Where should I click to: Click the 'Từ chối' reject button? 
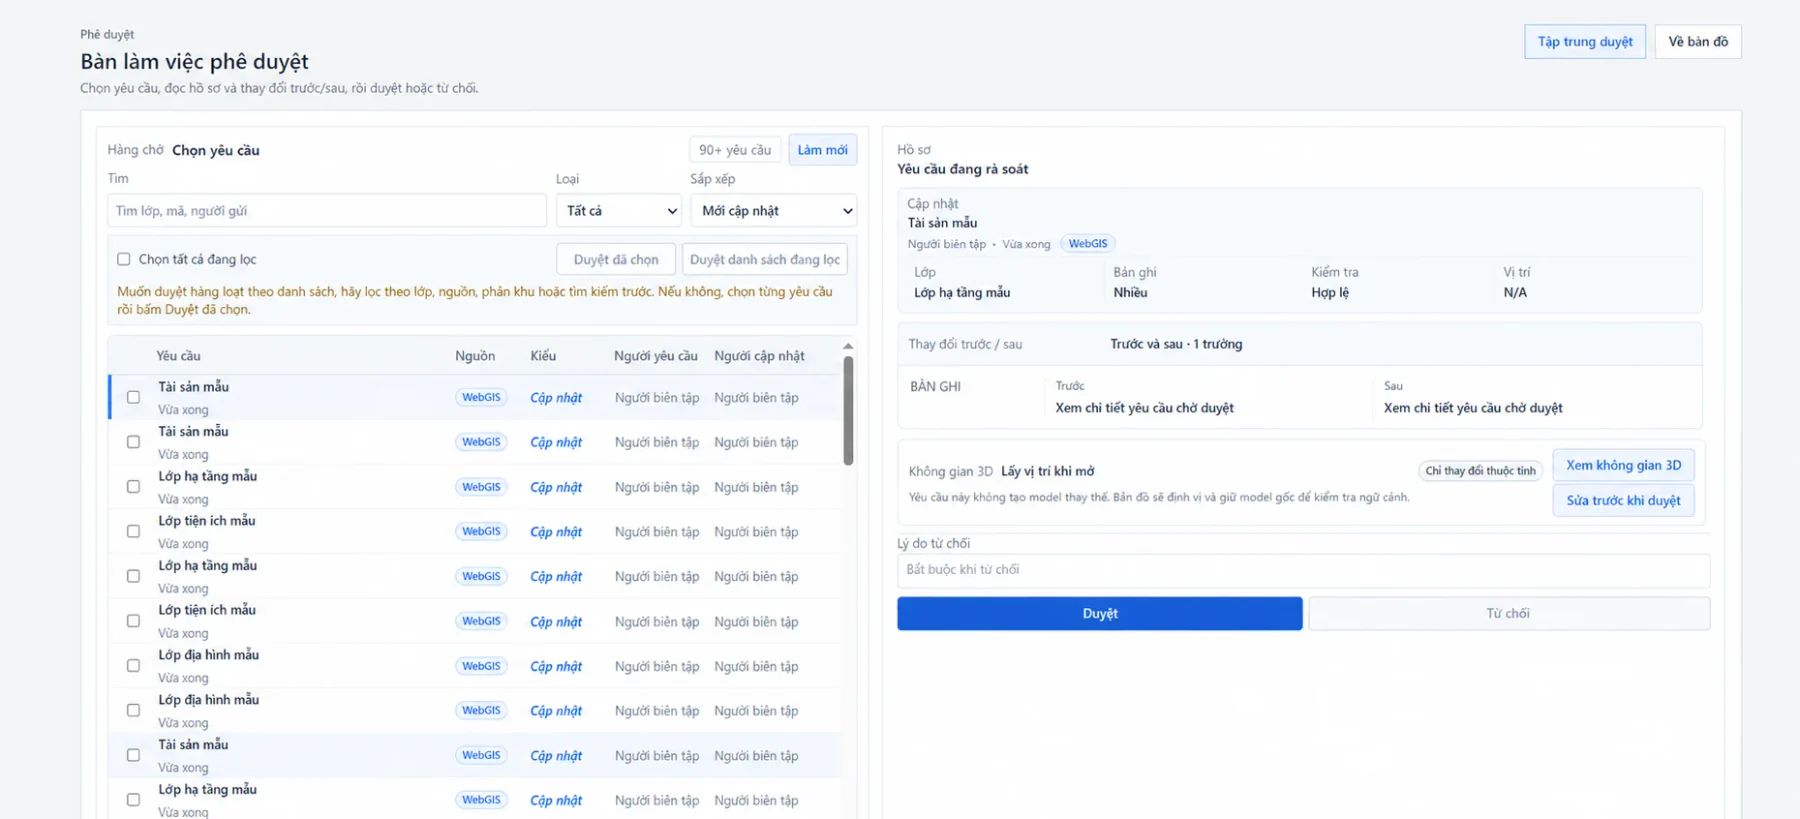pyautogui.click(x=1509, y=614)
